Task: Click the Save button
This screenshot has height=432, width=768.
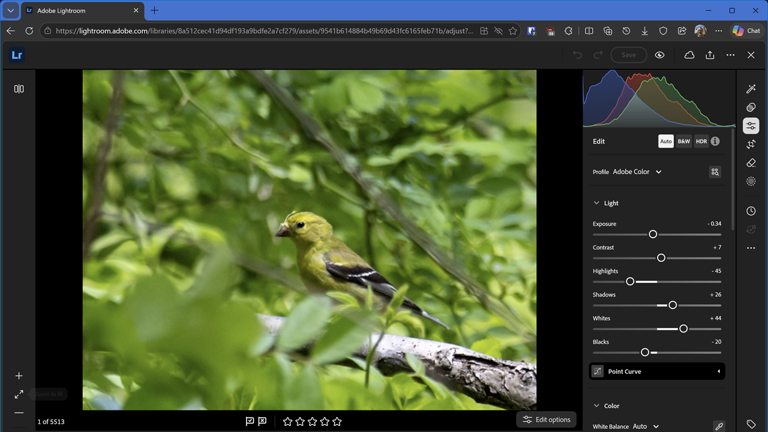Action: click(628, 55)
